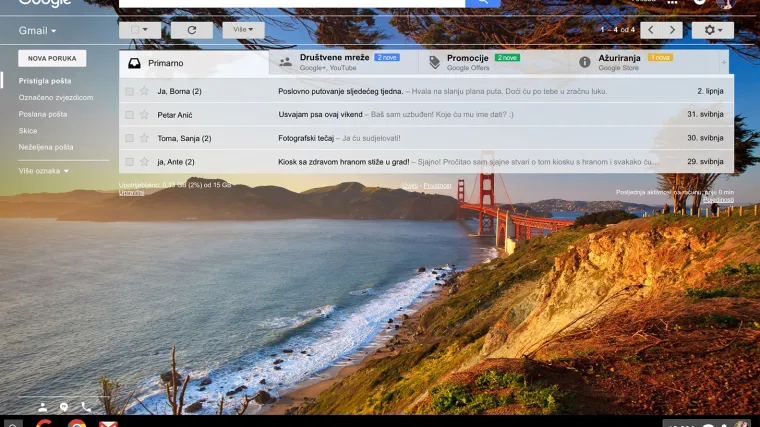Launch Chrome from the taskbar shelf
760x427 pixels.
point(77,424)
